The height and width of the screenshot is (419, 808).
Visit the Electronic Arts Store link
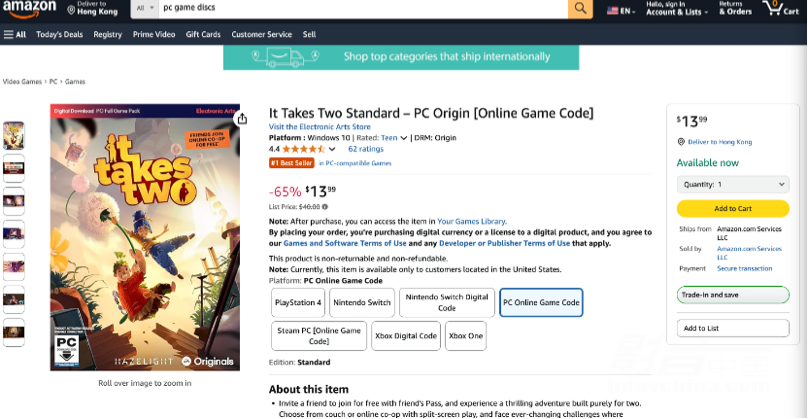(x=319, y=127)
